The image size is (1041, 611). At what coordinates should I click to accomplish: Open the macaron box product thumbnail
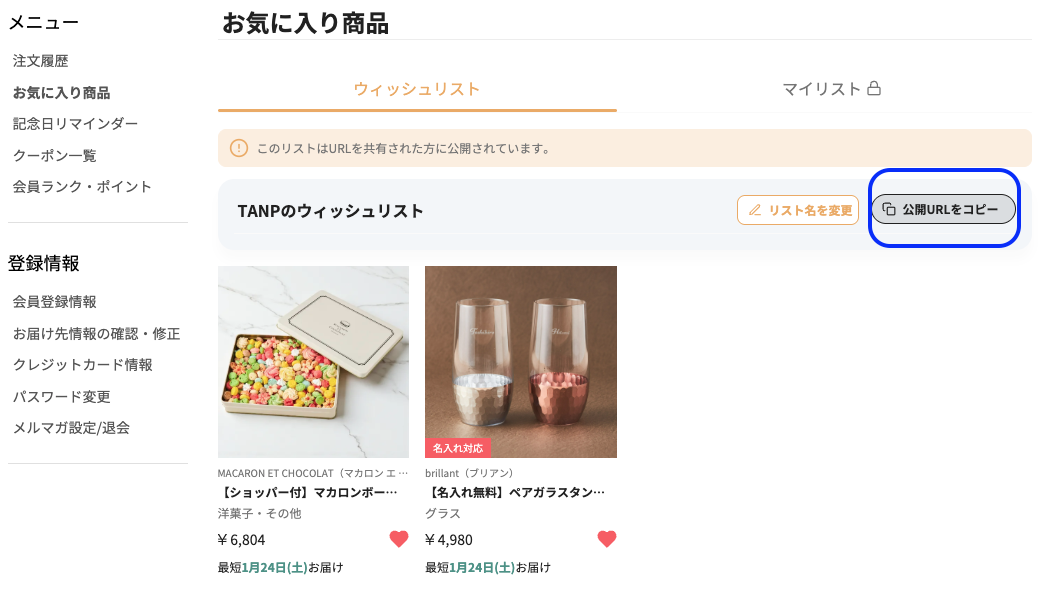pos(313,361)
